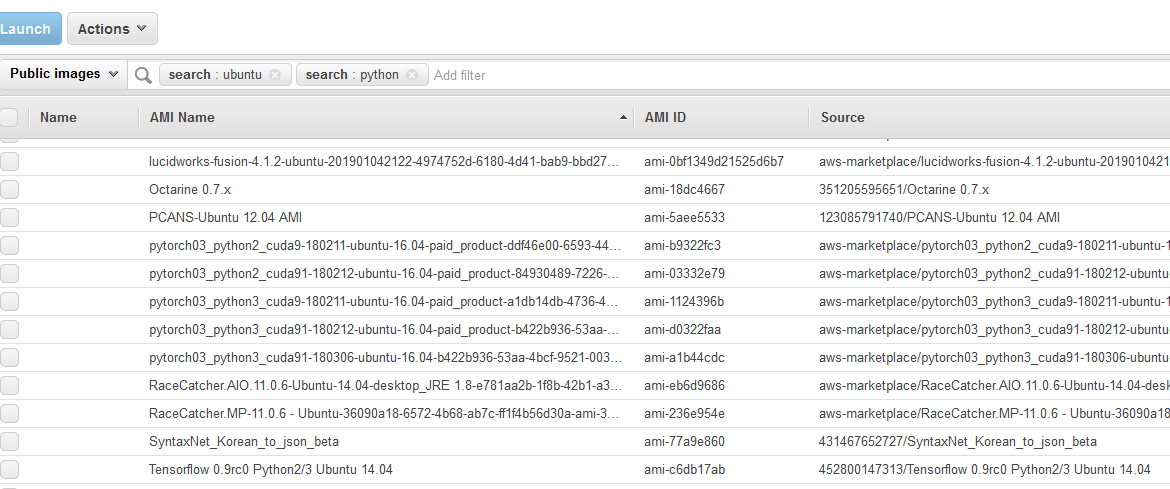Viewport: 1170px width, 489px height.
Task: Click the Name column header
Action: (x=58, y=117)
